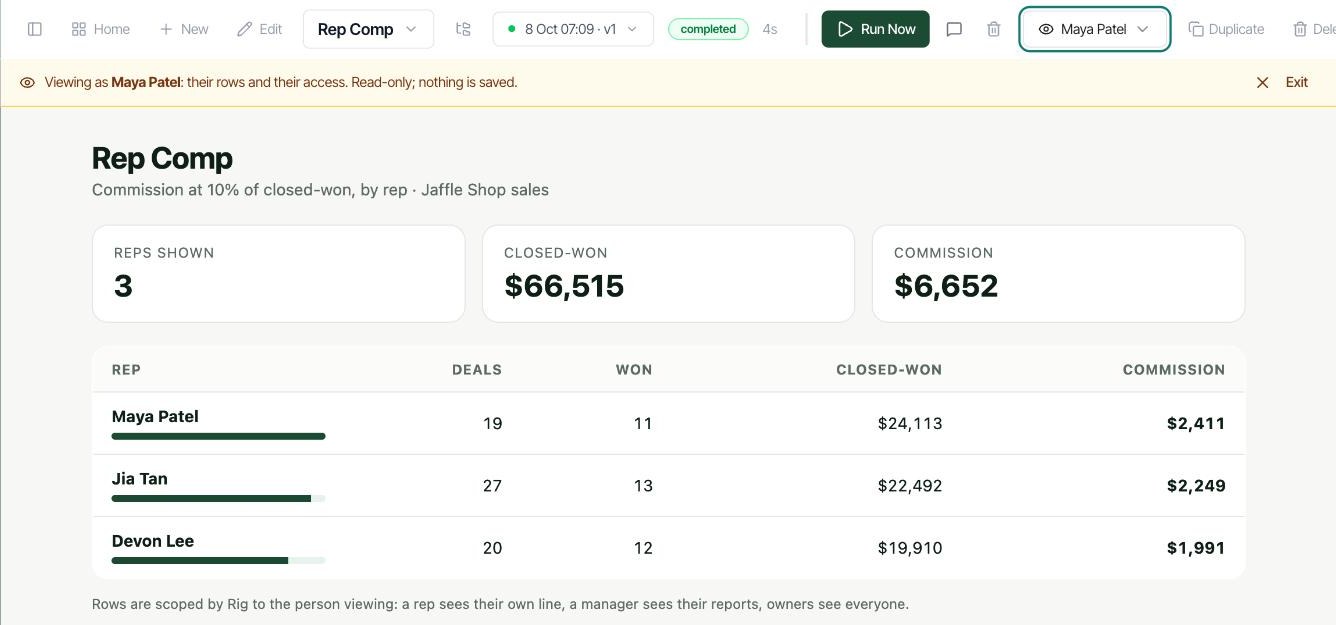Click Devon Lee's $1,991 commission
This screenshot has width=1336, height=625.
(x=1196, y=548)
